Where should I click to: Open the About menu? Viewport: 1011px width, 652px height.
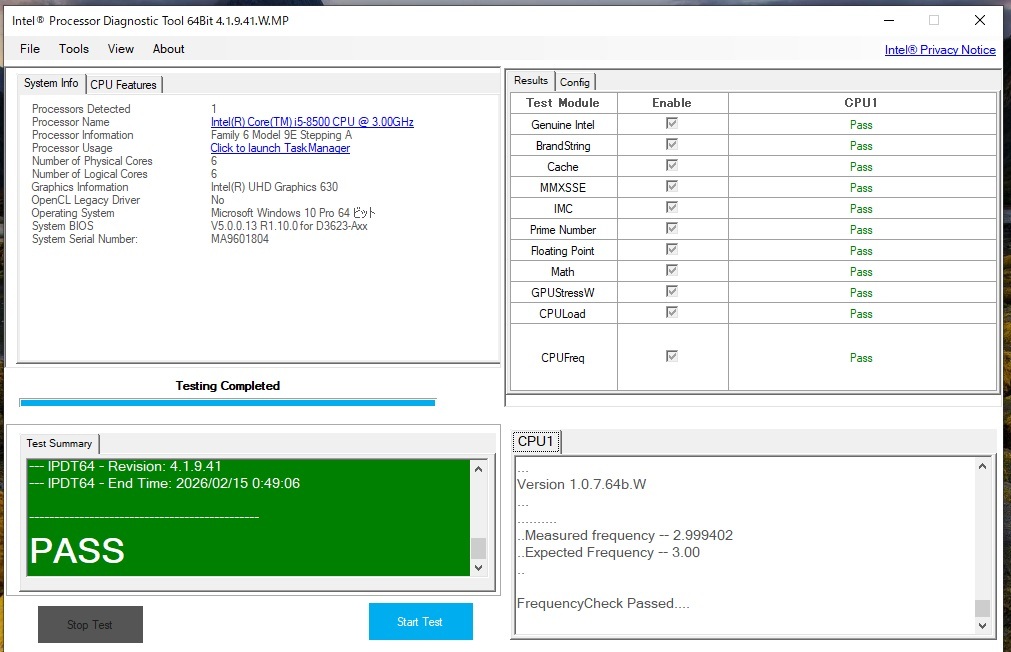[x=168, y=48]
